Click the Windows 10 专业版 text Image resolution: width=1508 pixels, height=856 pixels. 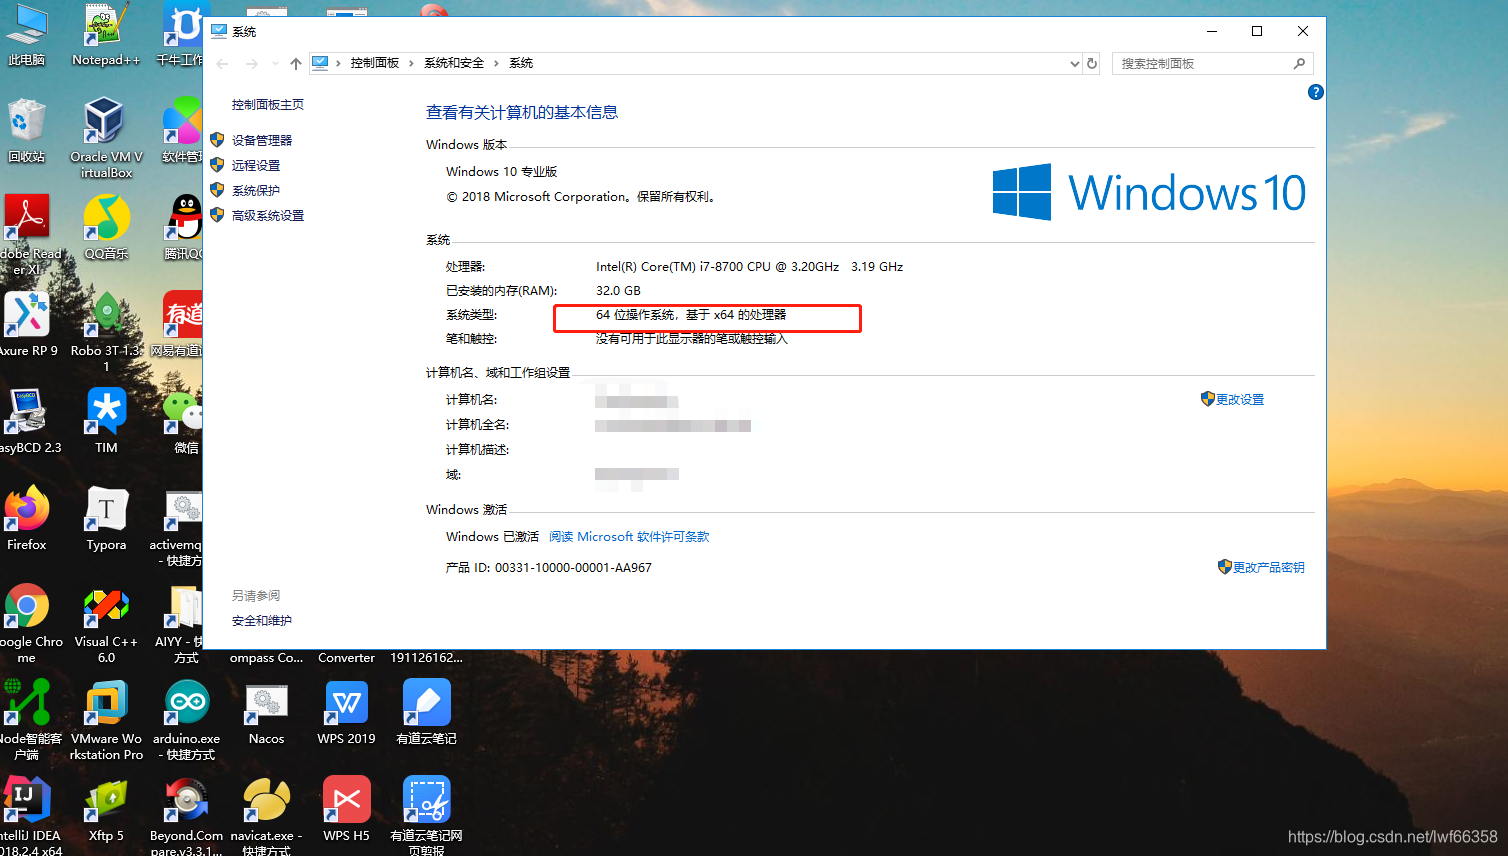click(501, 172)
